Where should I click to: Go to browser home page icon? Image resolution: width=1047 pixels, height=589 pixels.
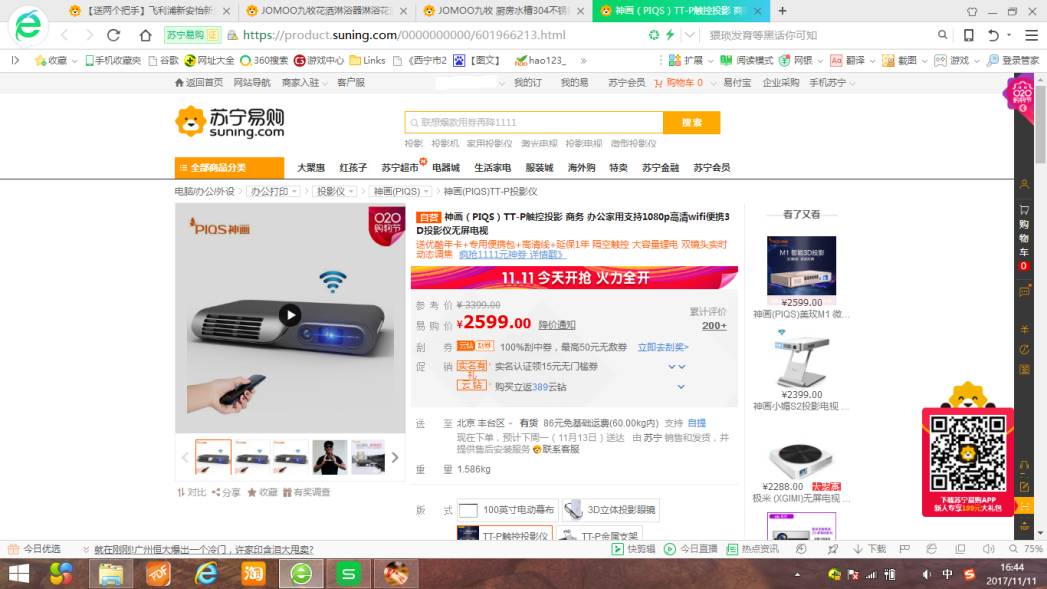click(x=145, y=35)
